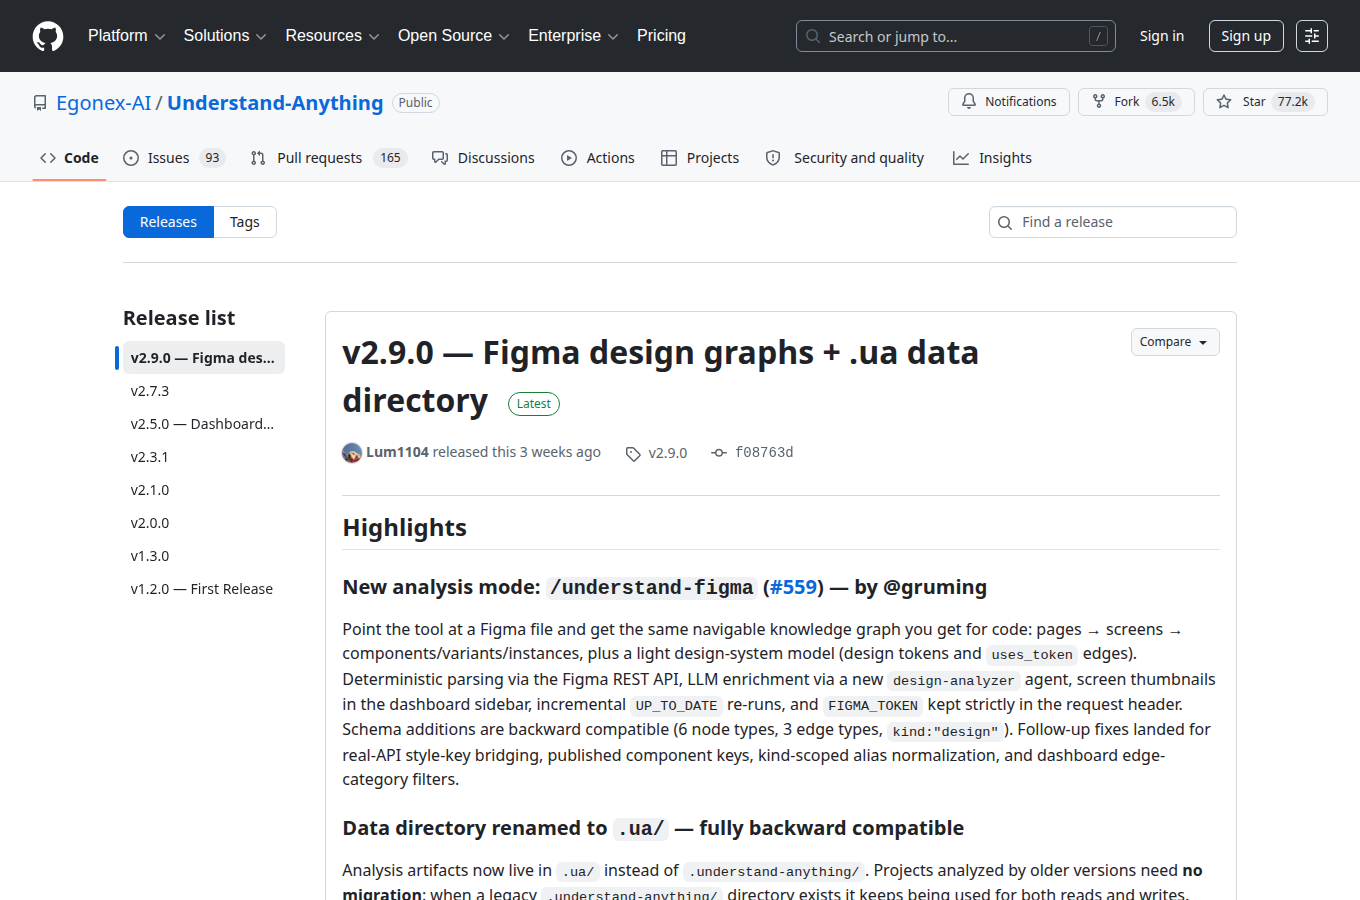
Task: Click the star count 77.2k
Action: click(1293, 102)
